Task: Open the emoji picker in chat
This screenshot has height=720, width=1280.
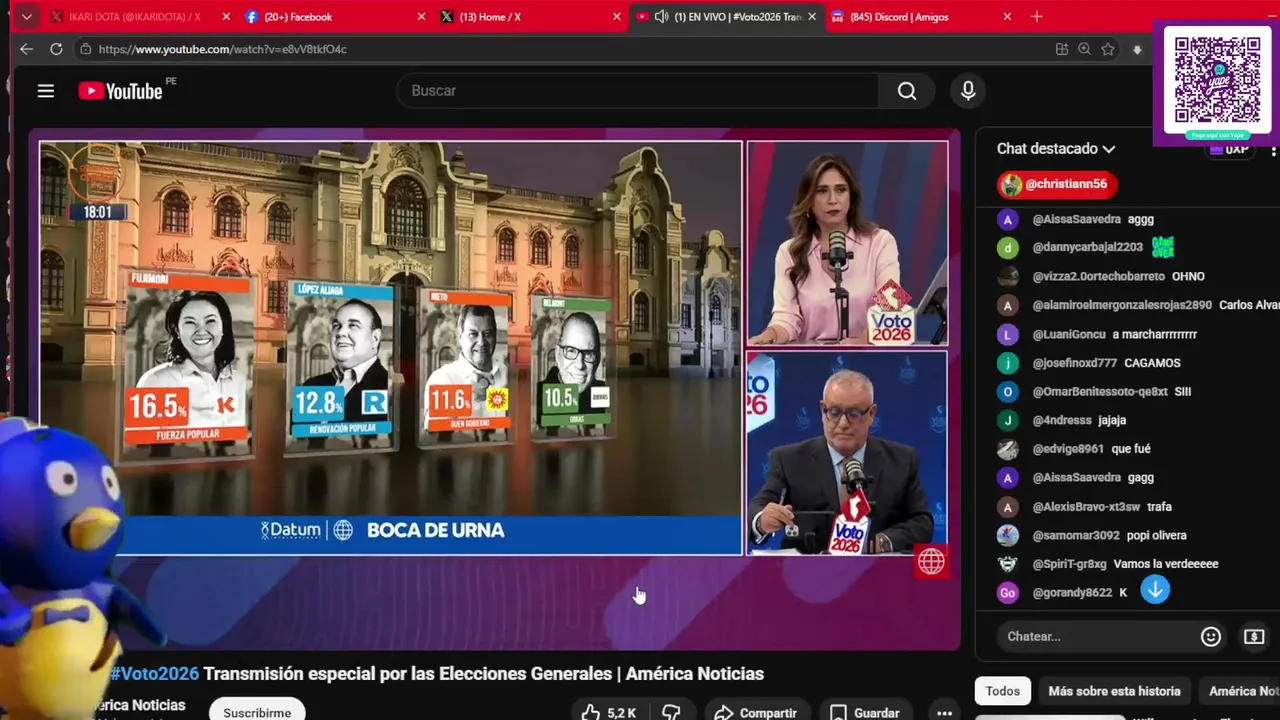Action: pyautogui.click(x=1211, y=637)
